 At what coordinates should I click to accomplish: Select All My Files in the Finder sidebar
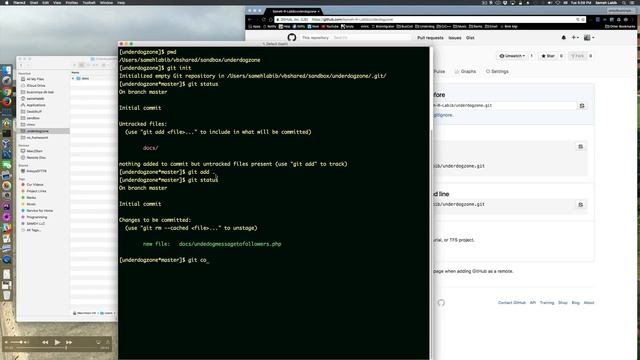coord(35,79)
